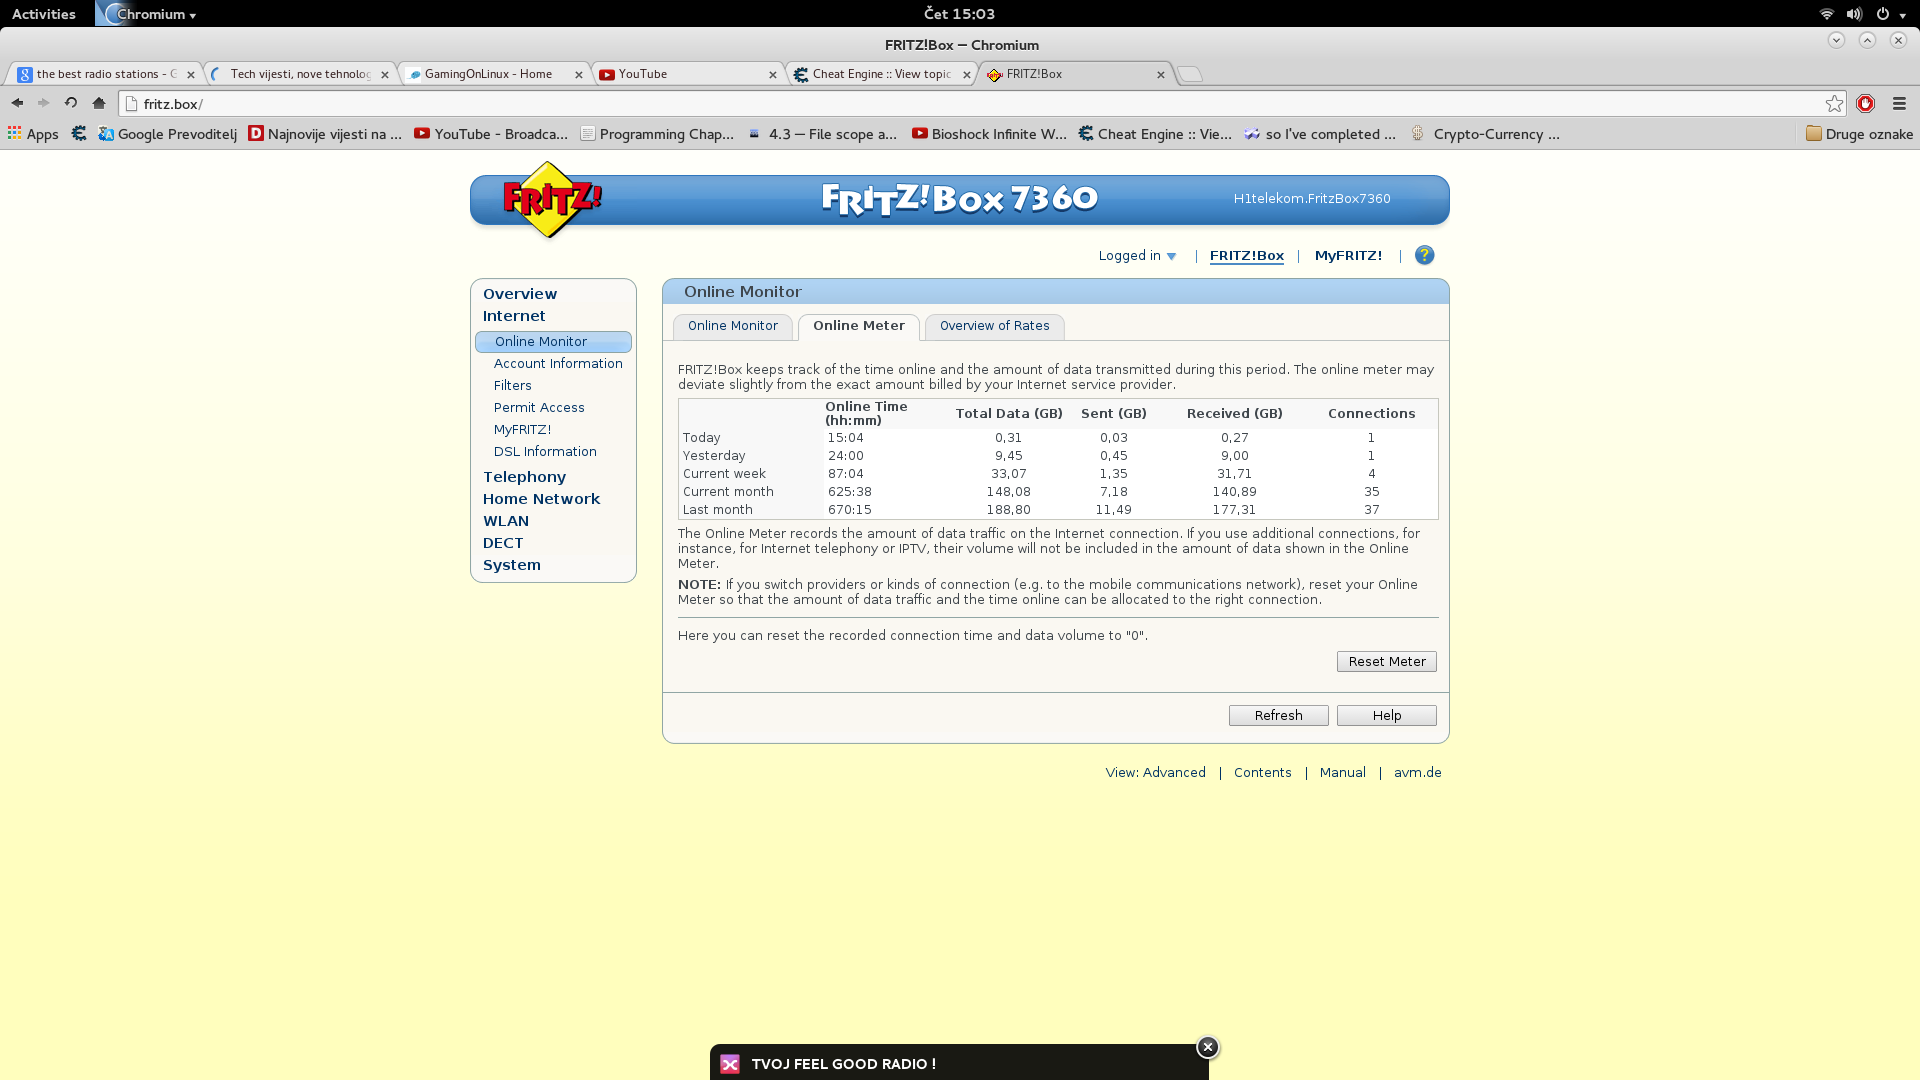The height and width of the screenshot is (1080, 1920).
Task: Close the FRITZ!Box tab
Action: (x=1160, y=75)
